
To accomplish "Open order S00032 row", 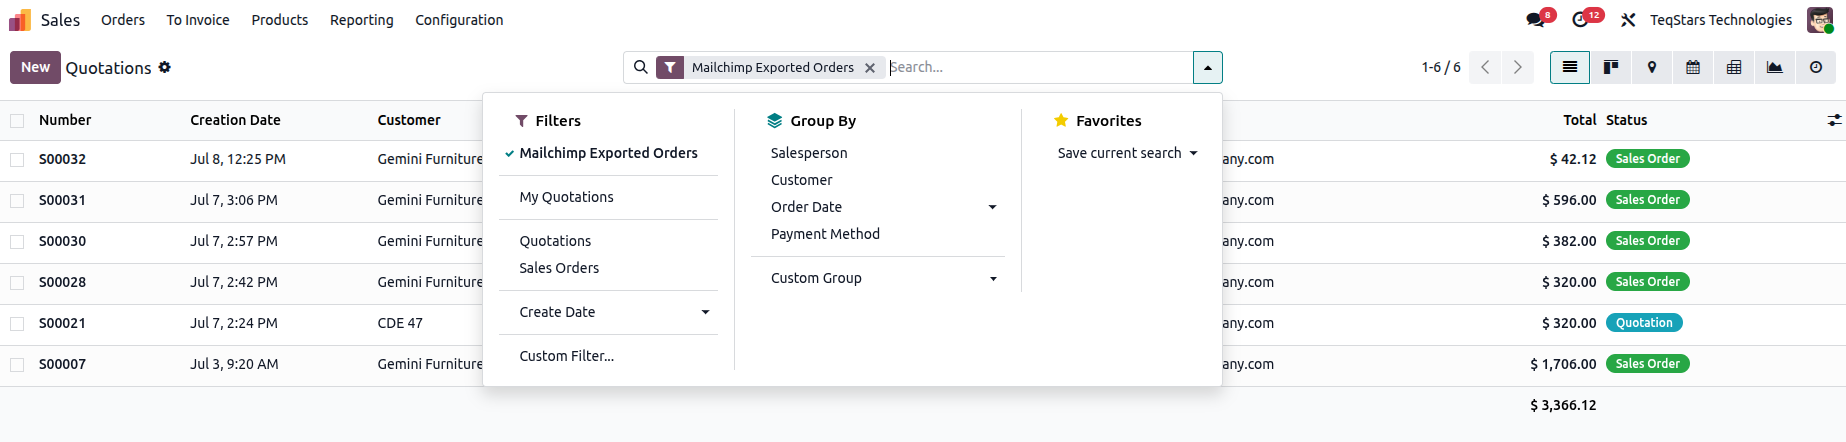I will [923, 159].
